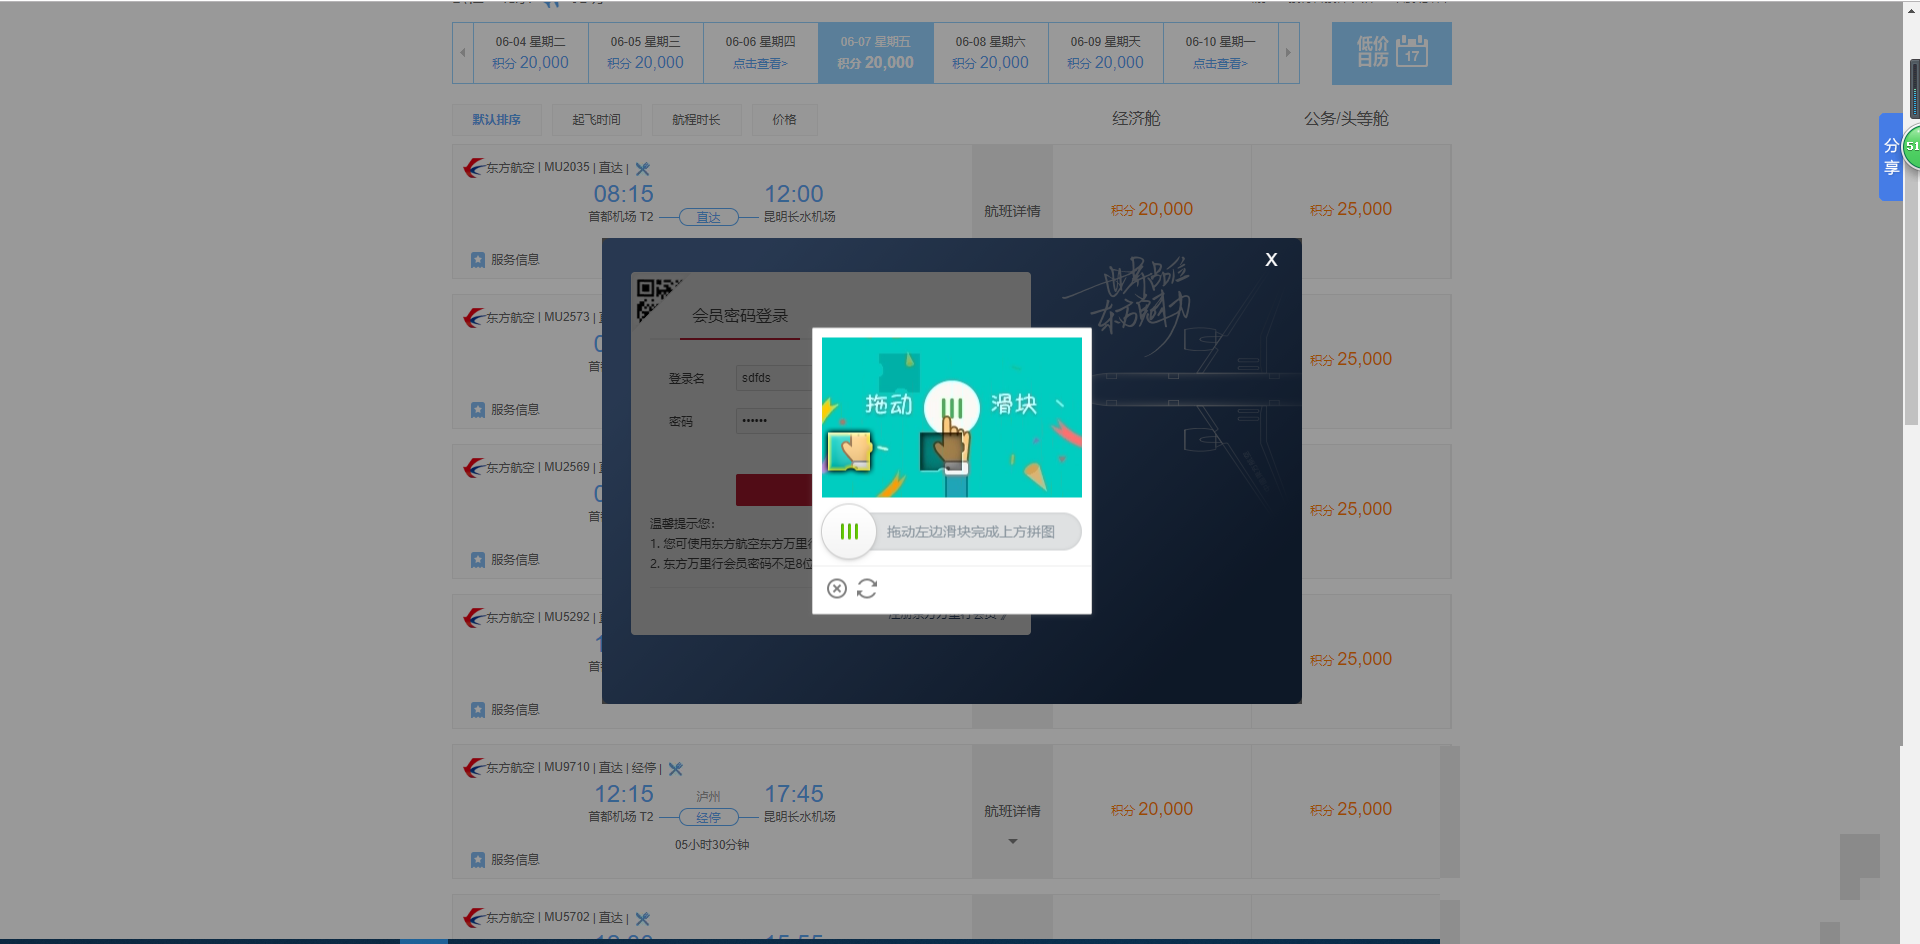Click the 温馨提示您 notice text

click(x=682, y=524)
